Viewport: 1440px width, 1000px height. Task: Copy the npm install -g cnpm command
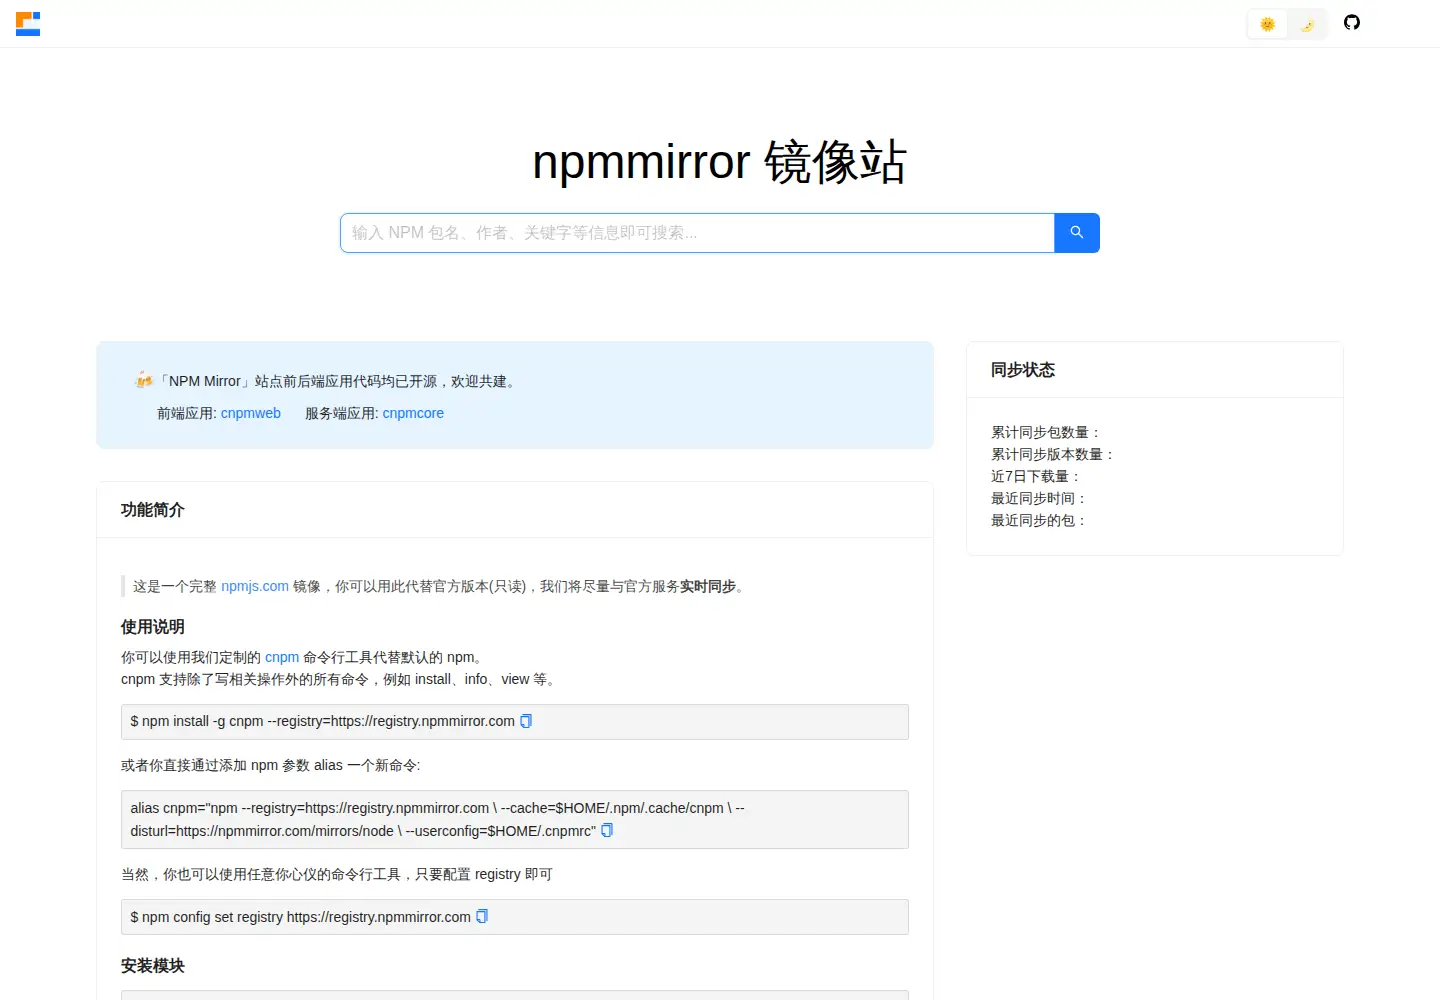[x=526, y=721]
